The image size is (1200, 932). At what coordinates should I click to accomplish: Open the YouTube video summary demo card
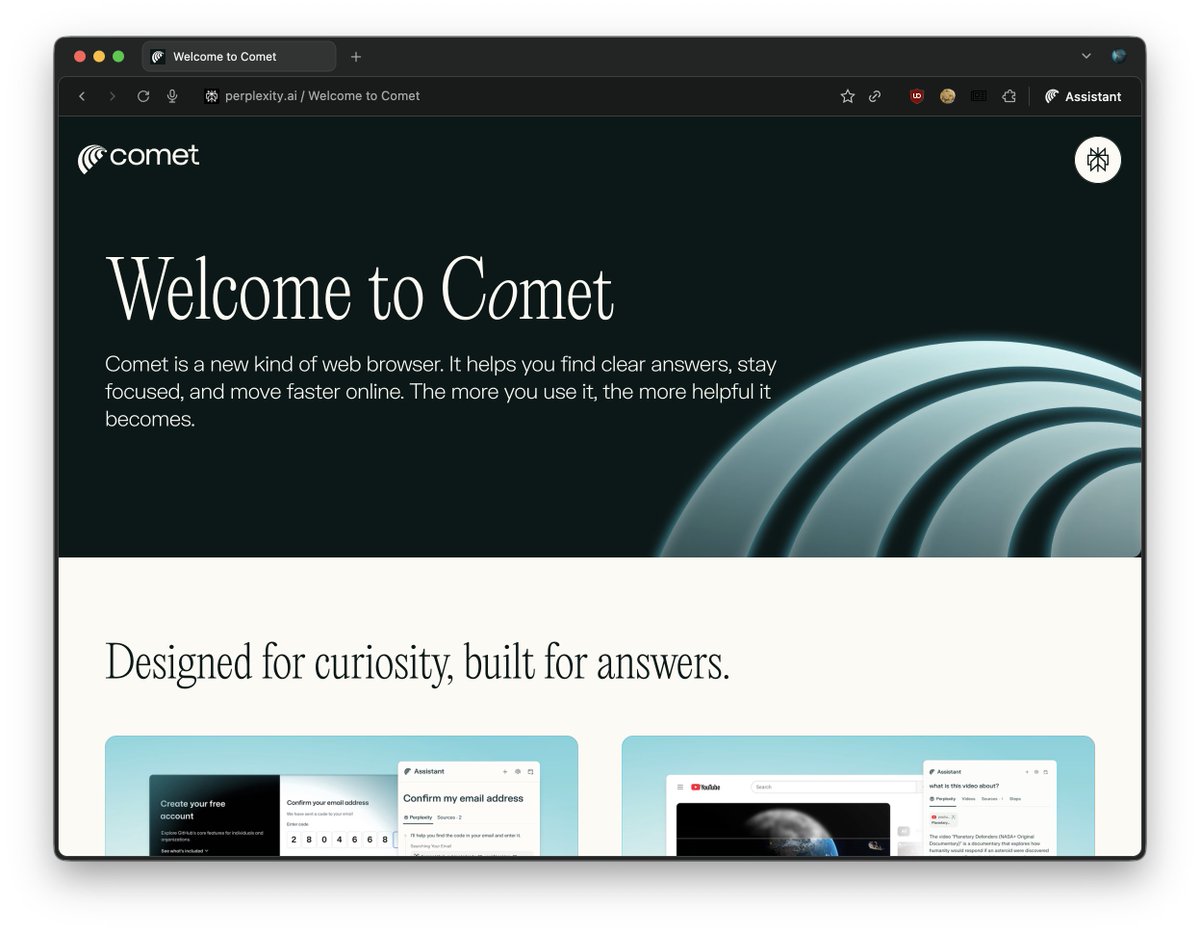858,796
